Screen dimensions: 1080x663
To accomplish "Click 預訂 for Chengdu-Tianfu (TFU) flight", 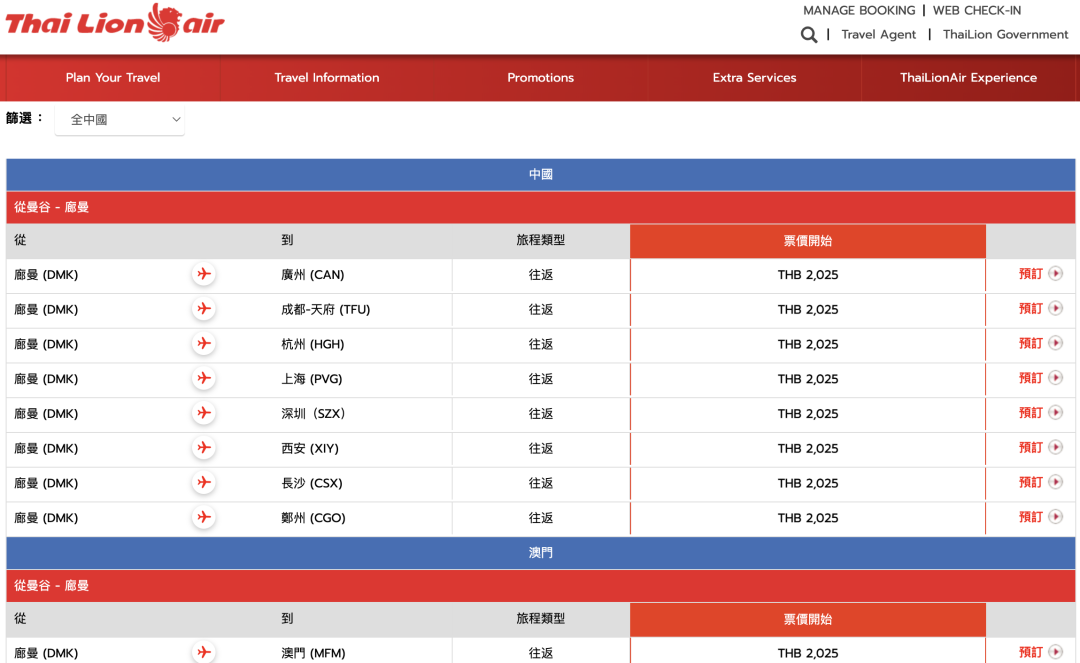I will [x=1030, y=308].
